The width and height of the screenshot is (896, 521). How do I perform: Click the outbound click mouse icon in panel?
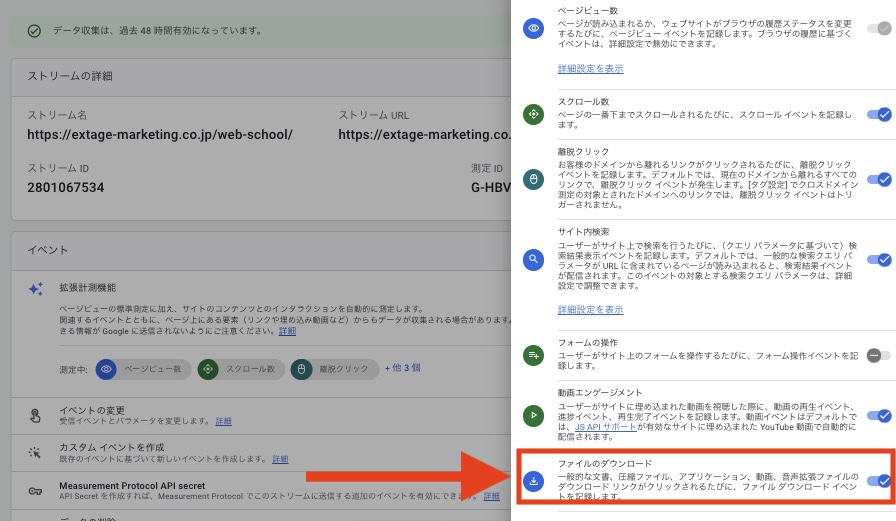point(533,179)
